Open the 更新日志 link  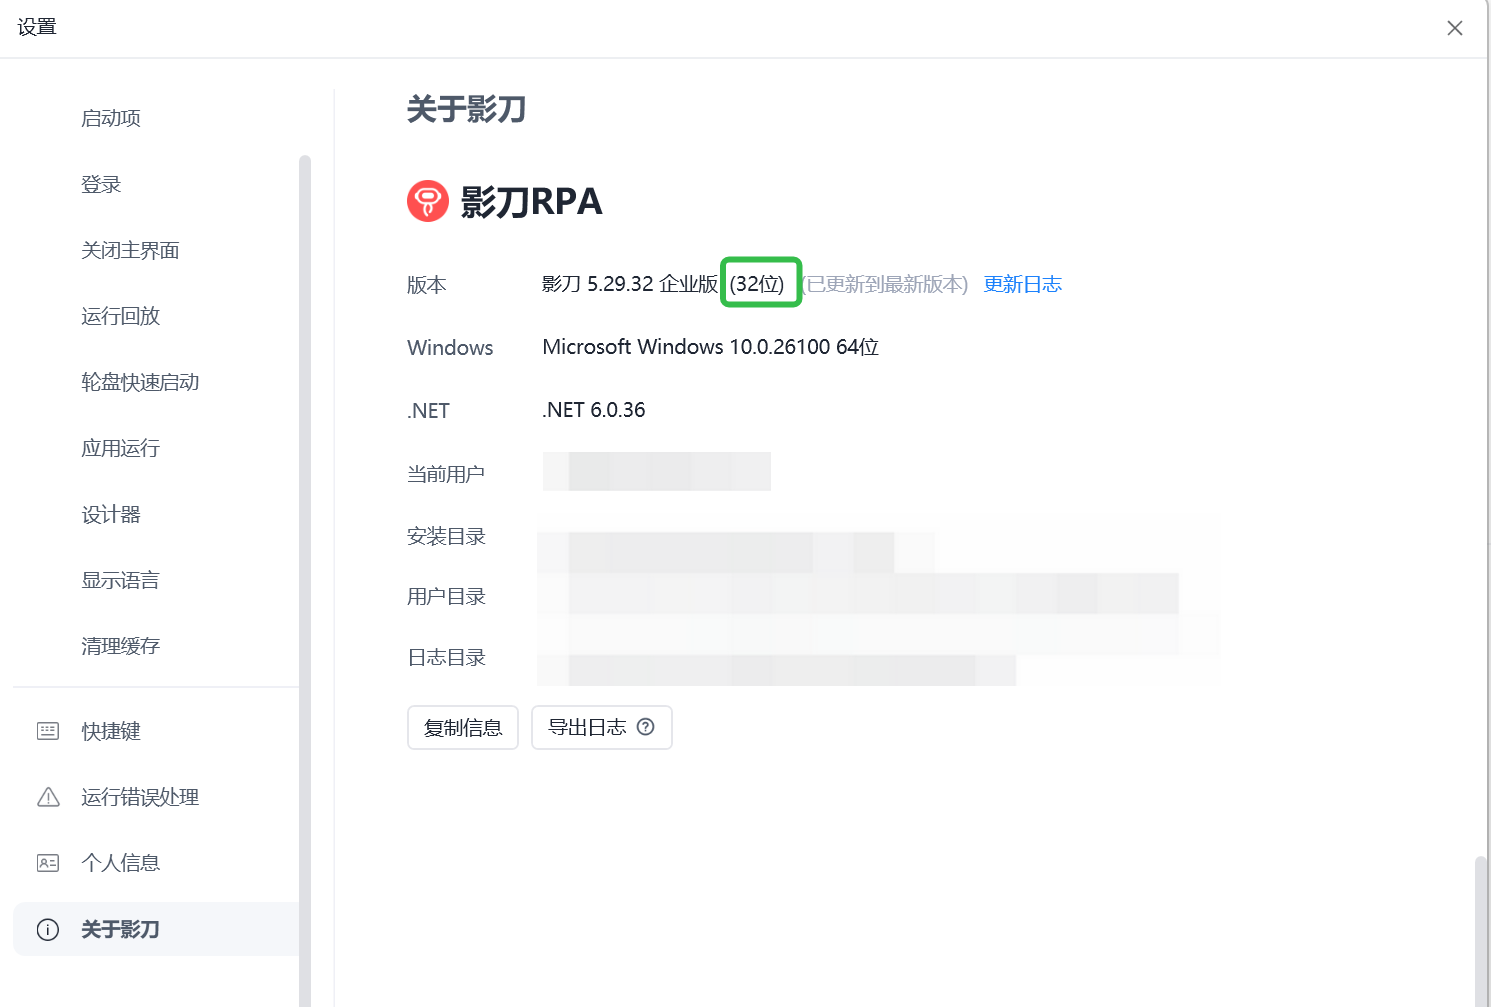click(1022, 284)
